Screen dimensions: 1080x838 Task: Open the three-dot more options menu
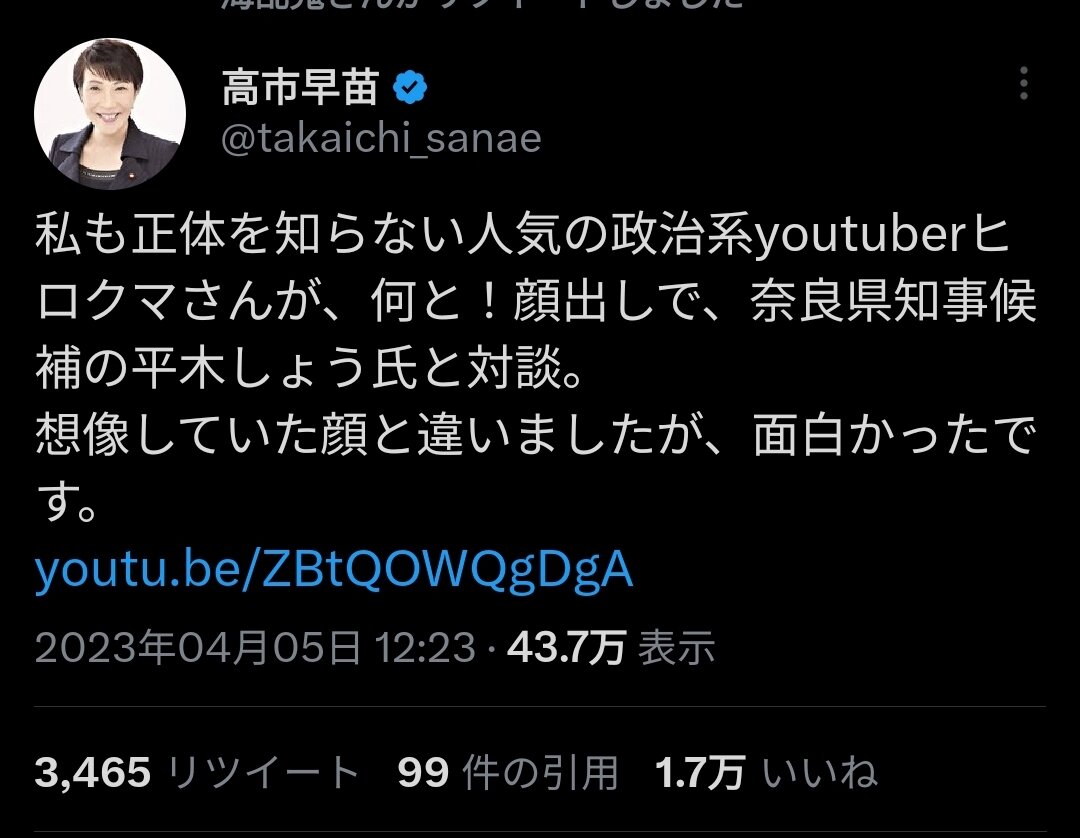(1024, 83)
